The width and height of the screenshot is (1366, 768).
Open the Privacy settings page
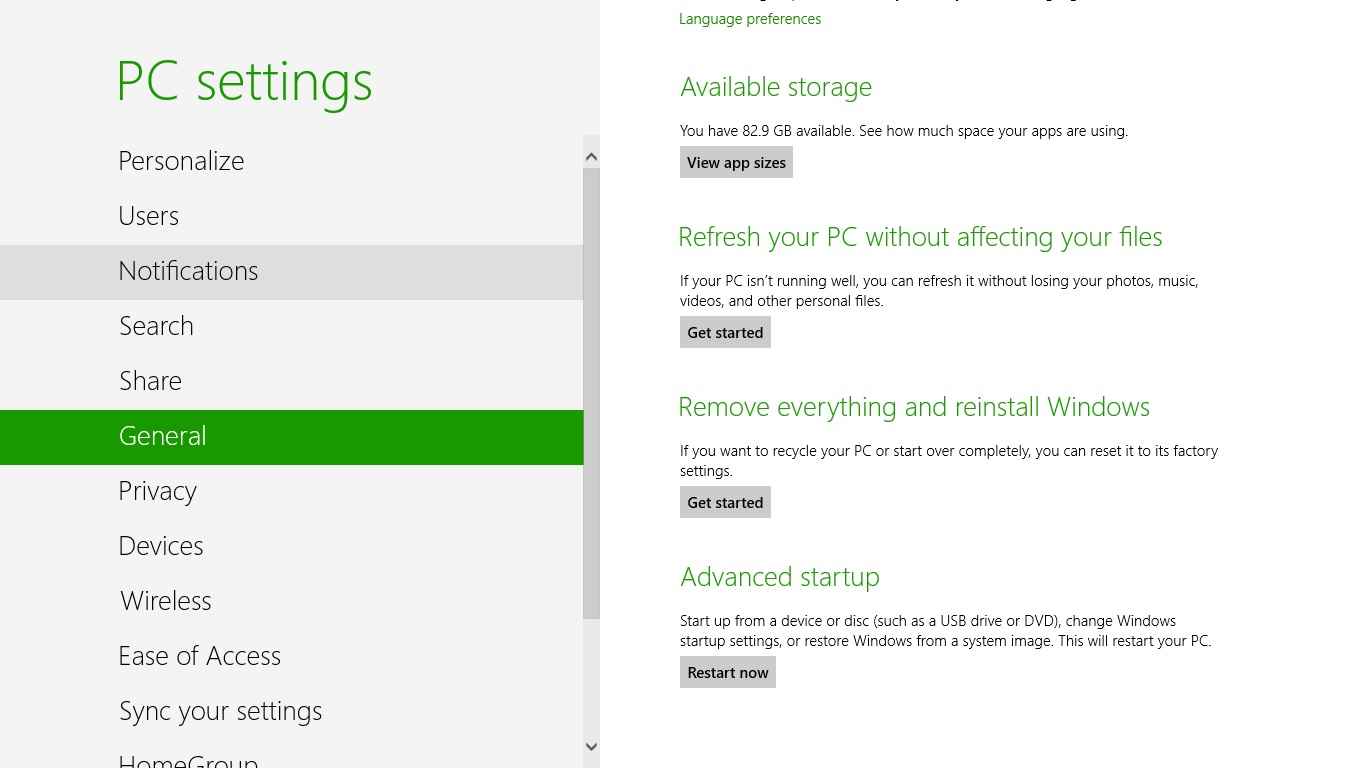click(157, 490)
